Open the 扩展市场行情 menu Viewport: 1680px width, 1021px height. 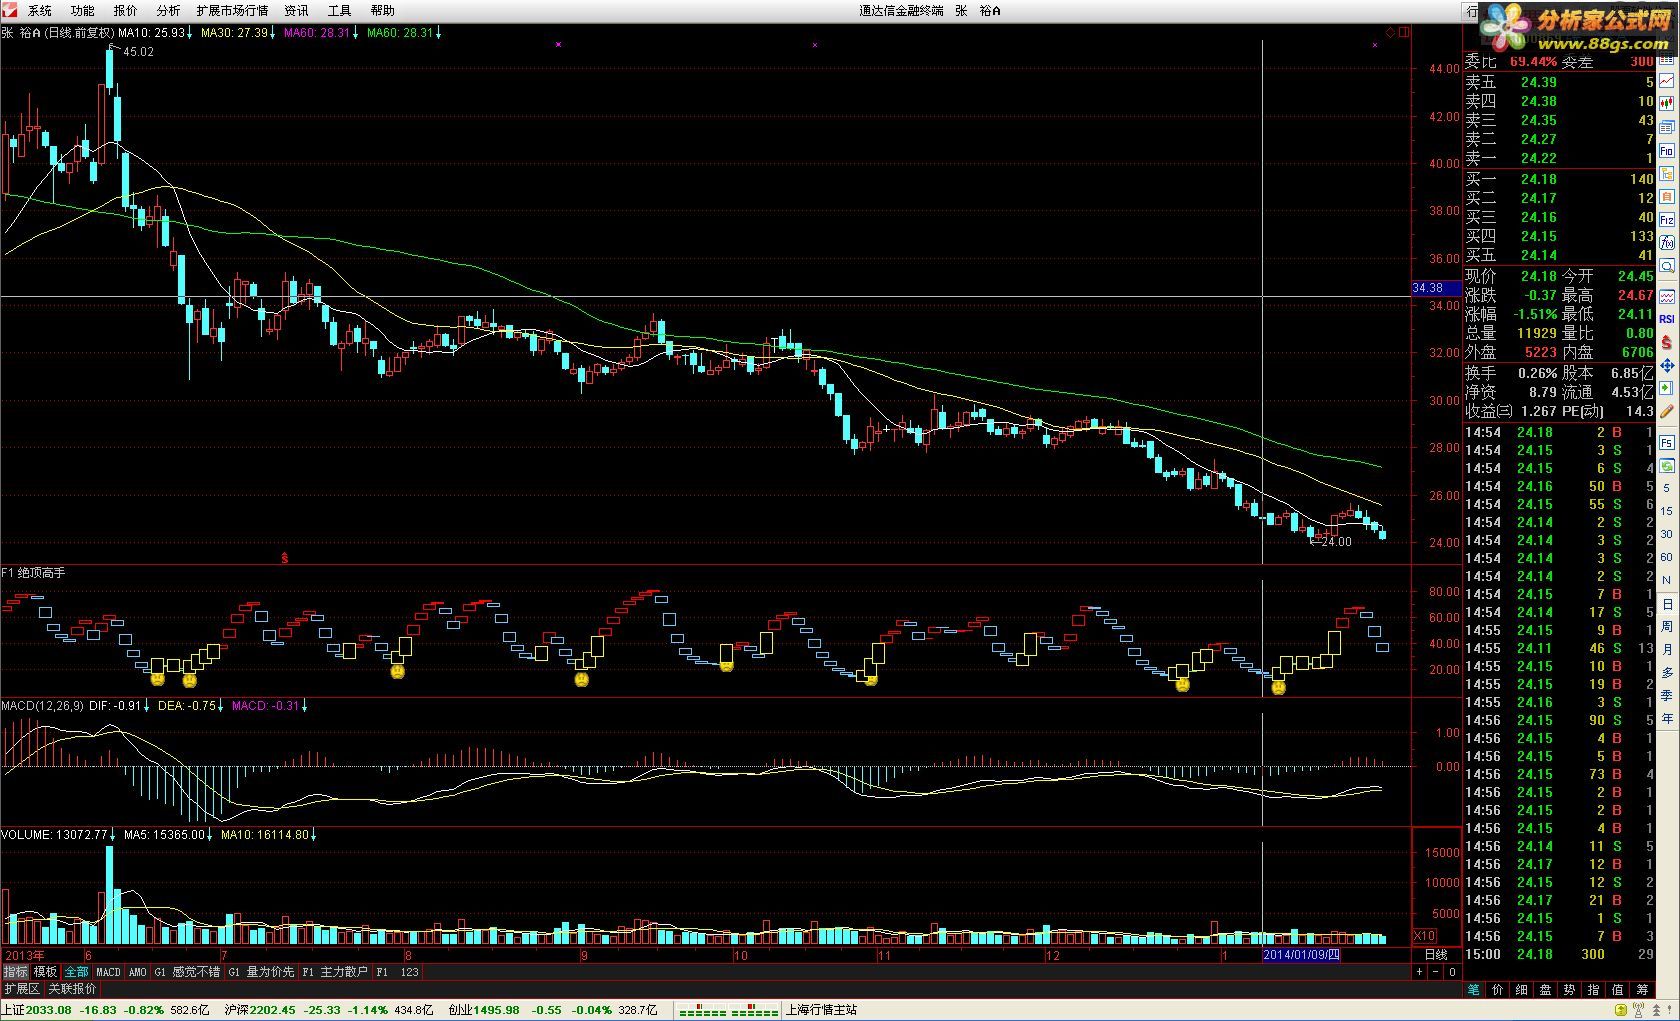(232, 10)
